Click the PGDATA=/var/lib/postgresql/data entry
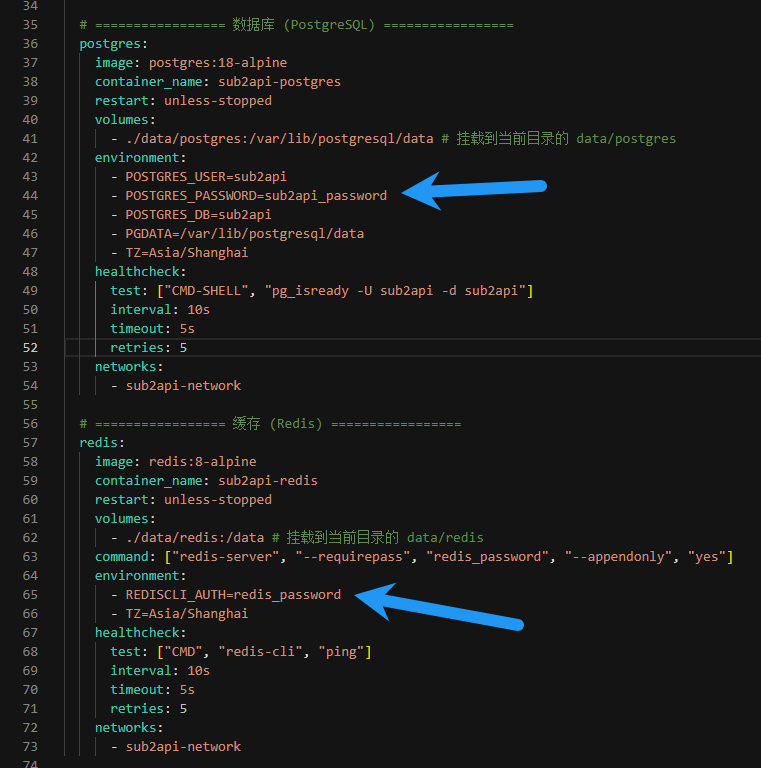The height and width of the screenshot is (768, 761). (x=244, y=233)
